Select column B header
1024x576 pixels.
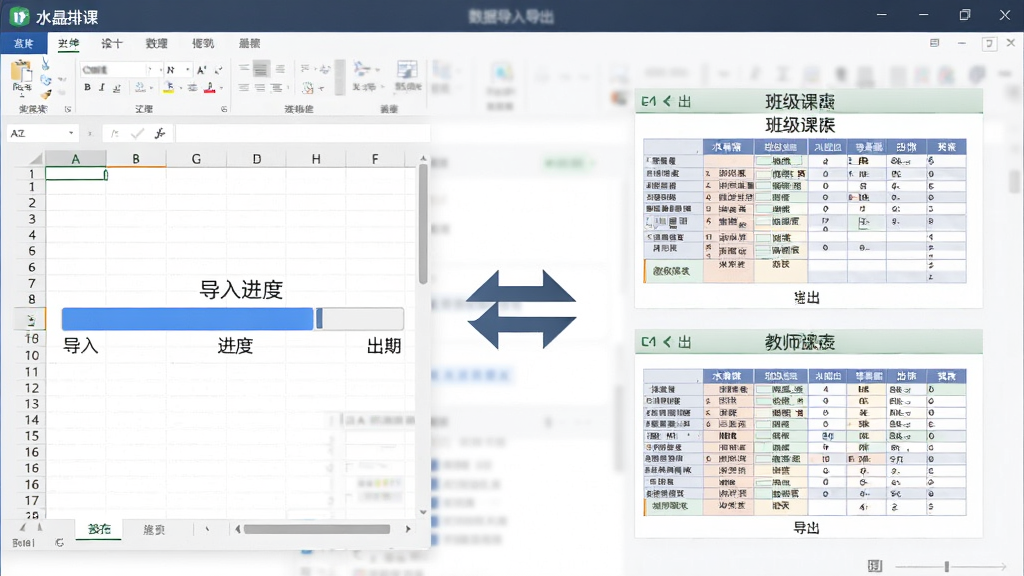(136, 159)
